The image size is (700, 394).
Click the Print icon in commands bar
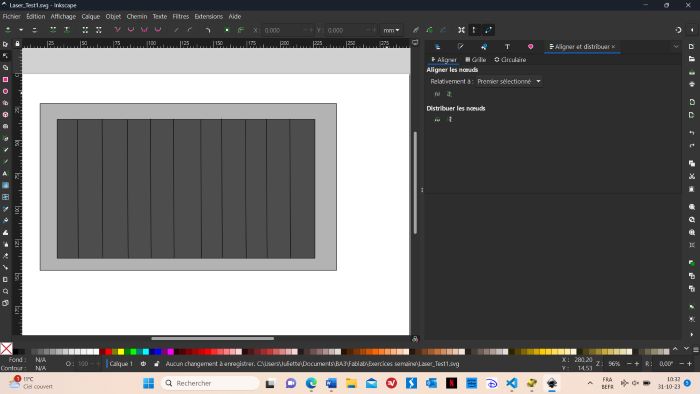click(692, 84)
